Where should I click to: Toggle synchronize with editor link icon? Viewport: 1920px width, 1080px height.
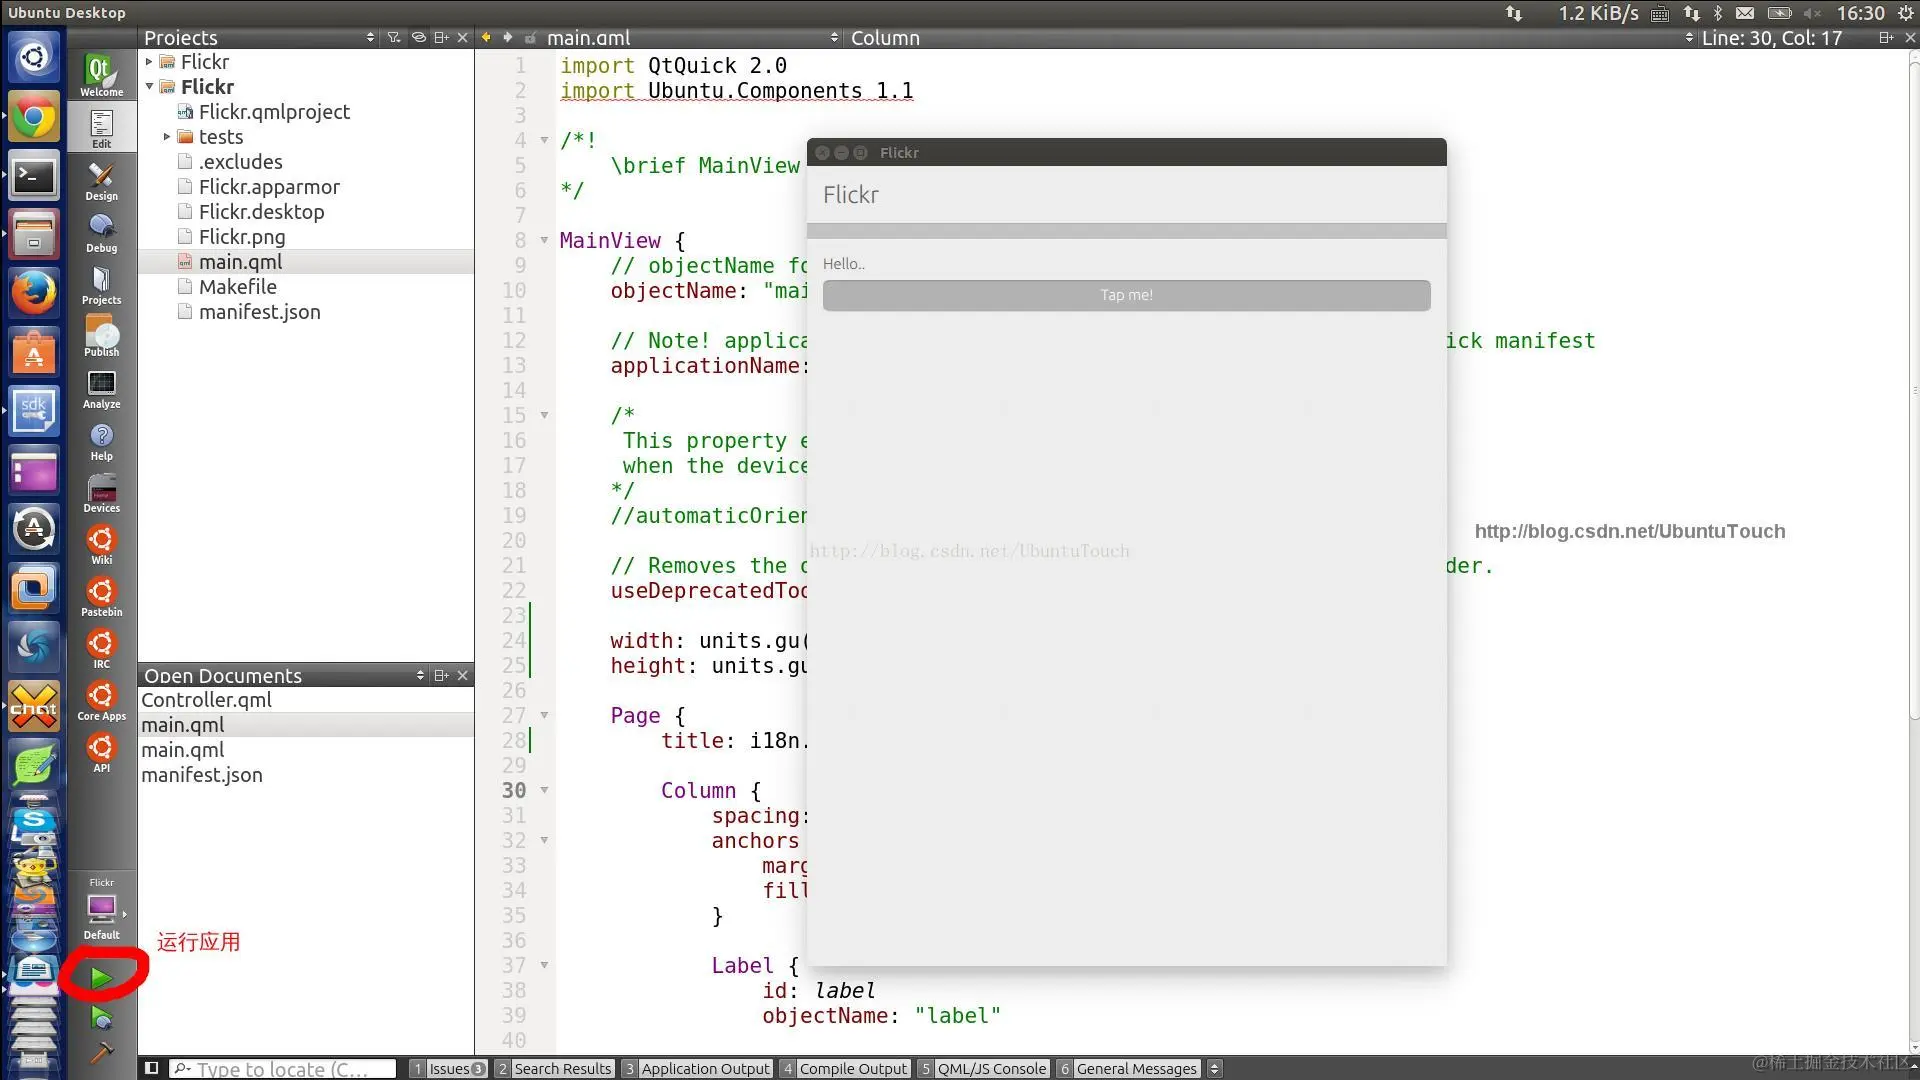tap(418, 37)
